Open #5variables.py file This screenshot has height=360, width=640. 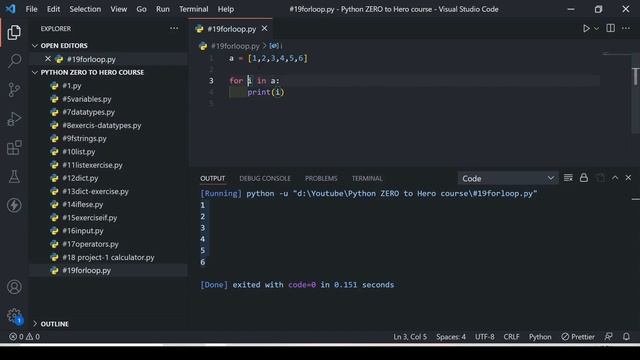click(108, 99)
